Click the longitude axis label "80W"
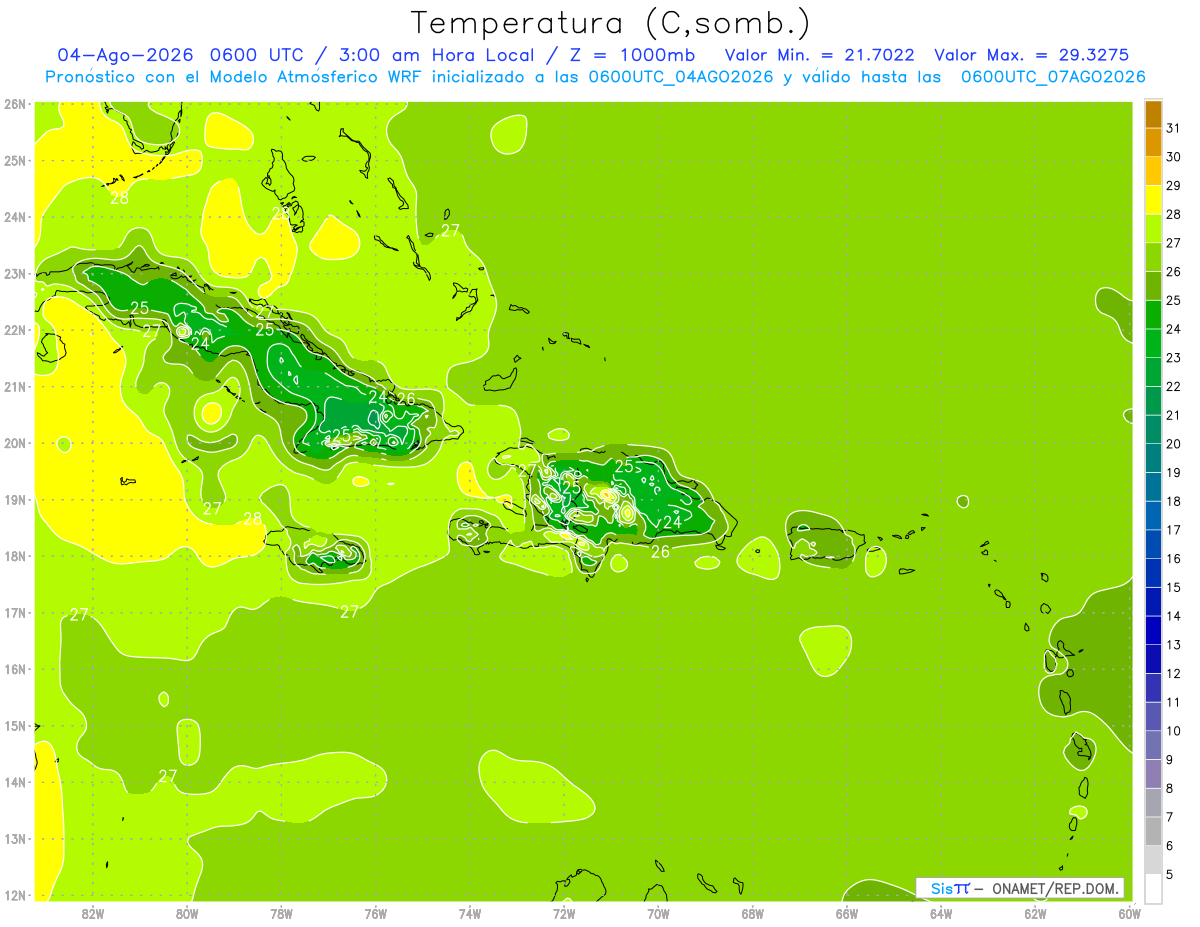The height and width of the screenshot is (927, 1200). [x=187, y=913]
